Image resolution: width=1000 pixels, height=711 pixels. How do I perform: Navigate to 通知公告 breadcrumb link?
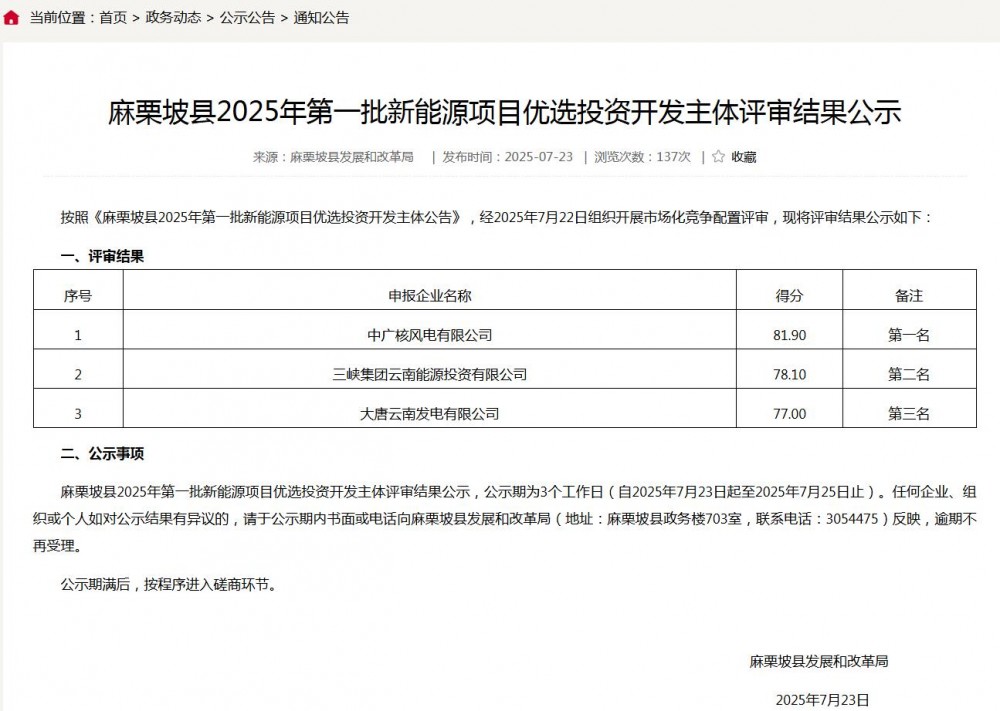[x=321, y=18]
